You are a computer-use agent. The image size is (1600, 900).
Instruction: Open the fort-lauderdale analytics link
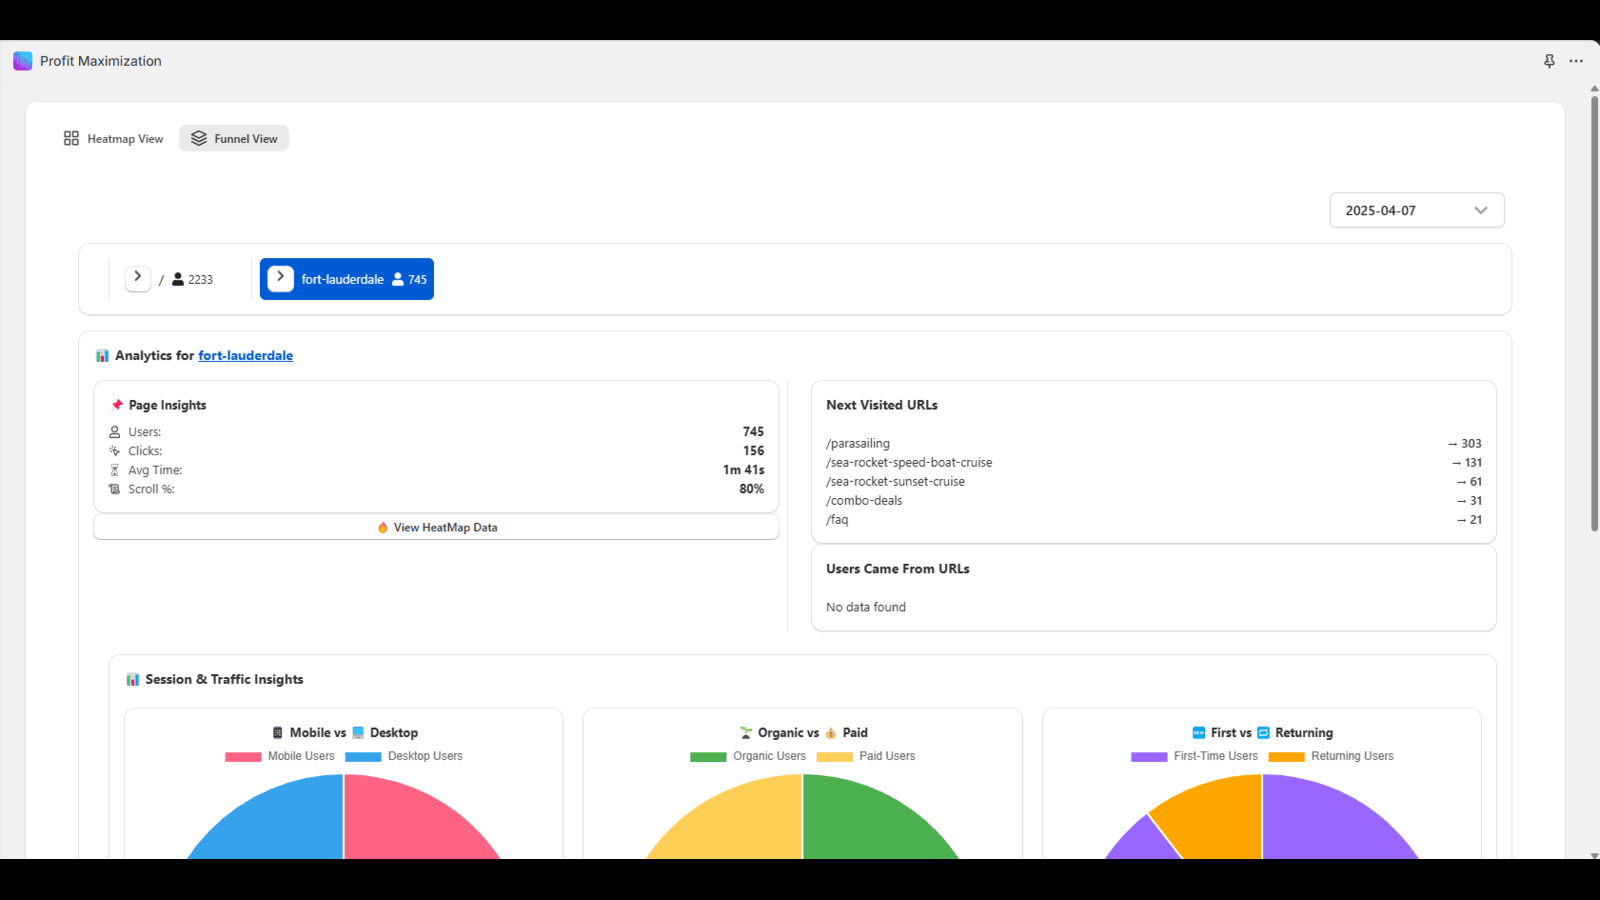(x=245, y=355)
